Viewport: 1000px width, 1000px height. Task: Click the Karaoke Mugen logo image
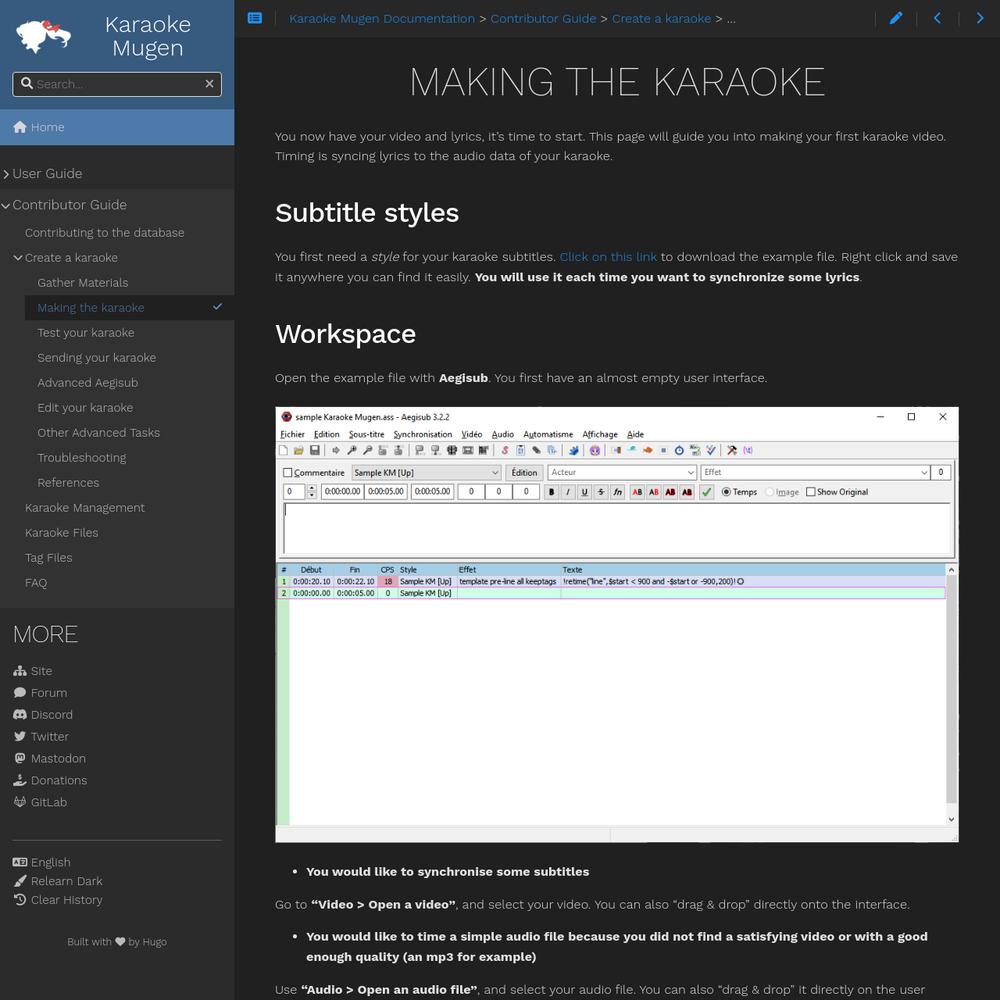(x=43, y=36)
